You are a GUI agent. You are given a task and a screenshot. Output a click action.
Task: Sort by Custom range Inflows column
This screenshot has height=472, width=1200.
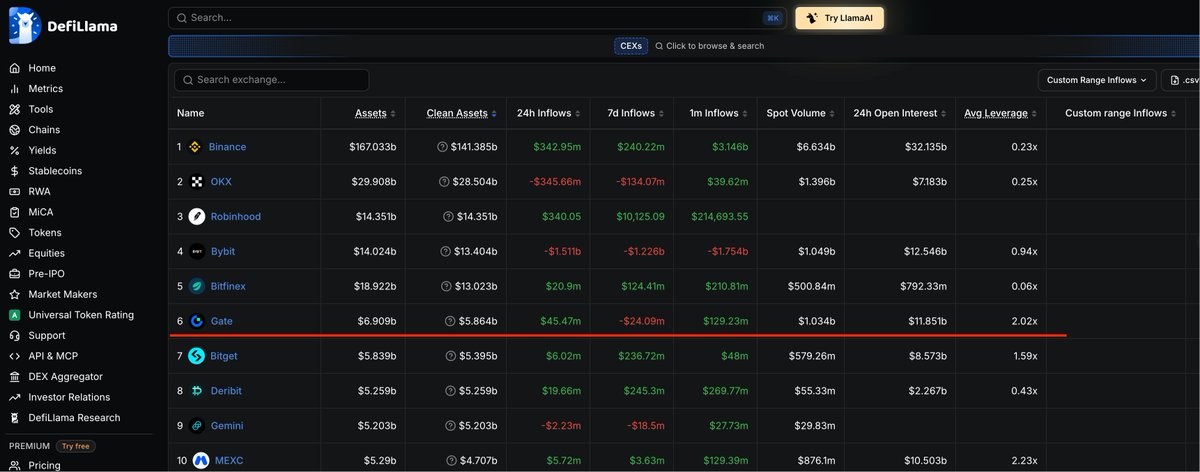(x=1122, y=113)
